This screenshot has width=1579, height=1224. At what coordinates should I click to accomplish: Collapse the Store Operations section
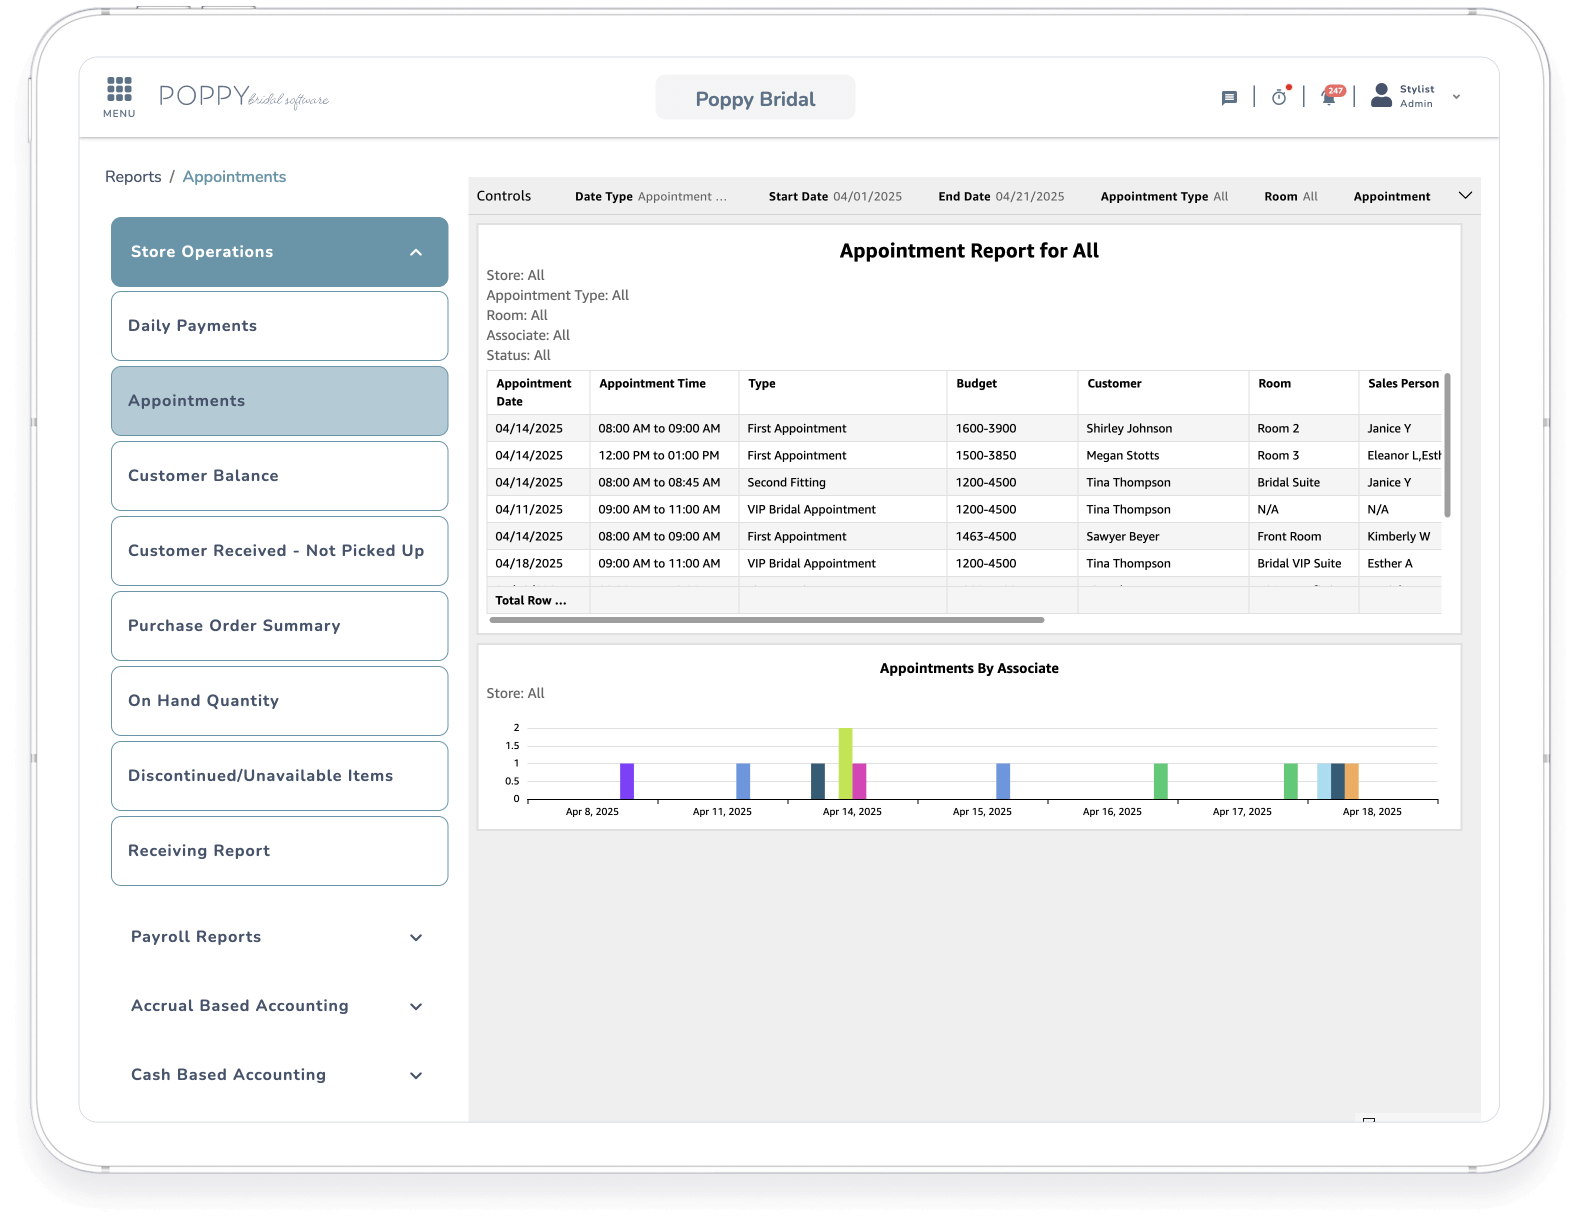point(416,252)
